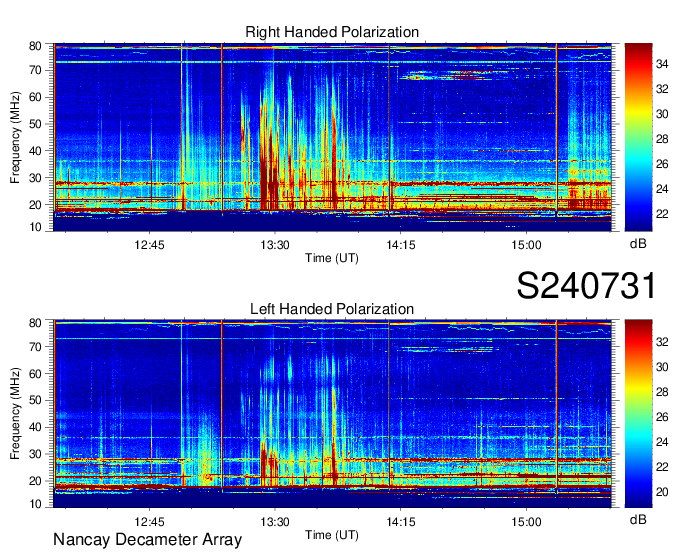Image resolution: width=680 pixels, height=552 pixels.
Task: Click Time (UT) label under lower panel
Action: 332,535
